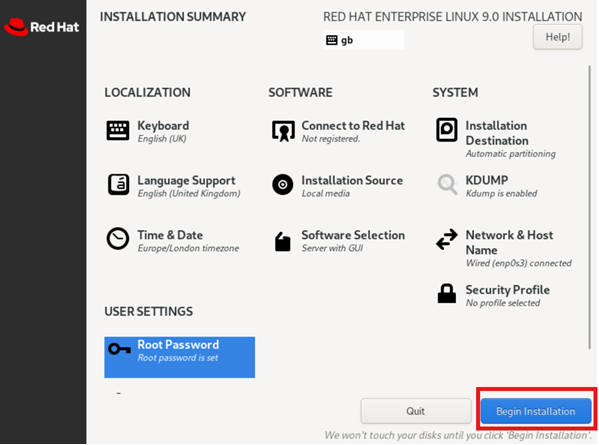
Task: Click the Time & Date clock icon
Action: (118, 239)
